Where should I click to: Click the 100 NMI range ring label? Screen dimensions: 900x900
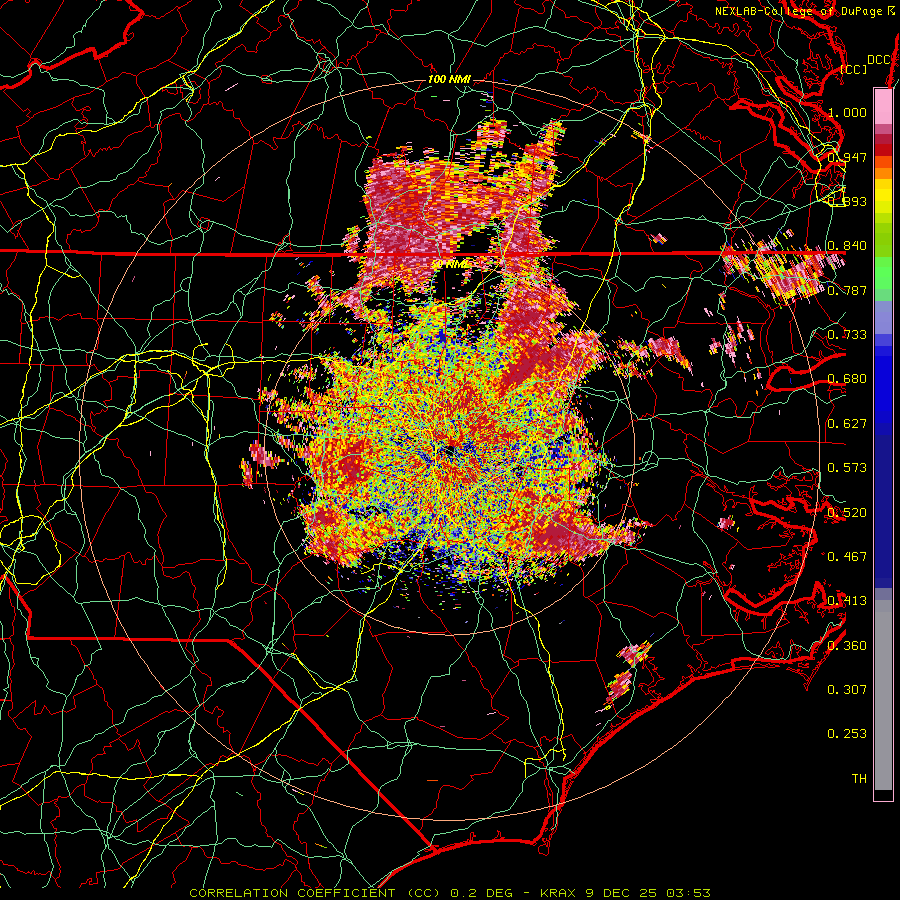(449, 79)
